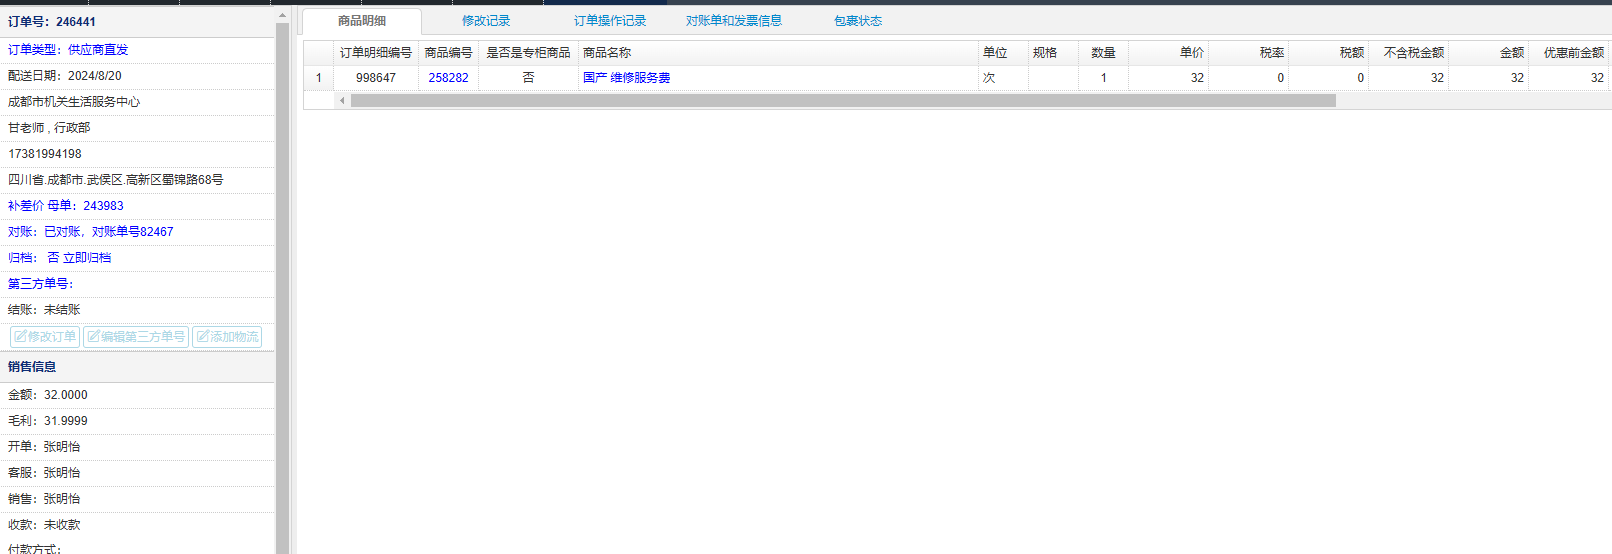The width and height of the screenshot is (1612, 554).
Task: Open product name link 国产 维修服务费
Action: coord(626,78)
